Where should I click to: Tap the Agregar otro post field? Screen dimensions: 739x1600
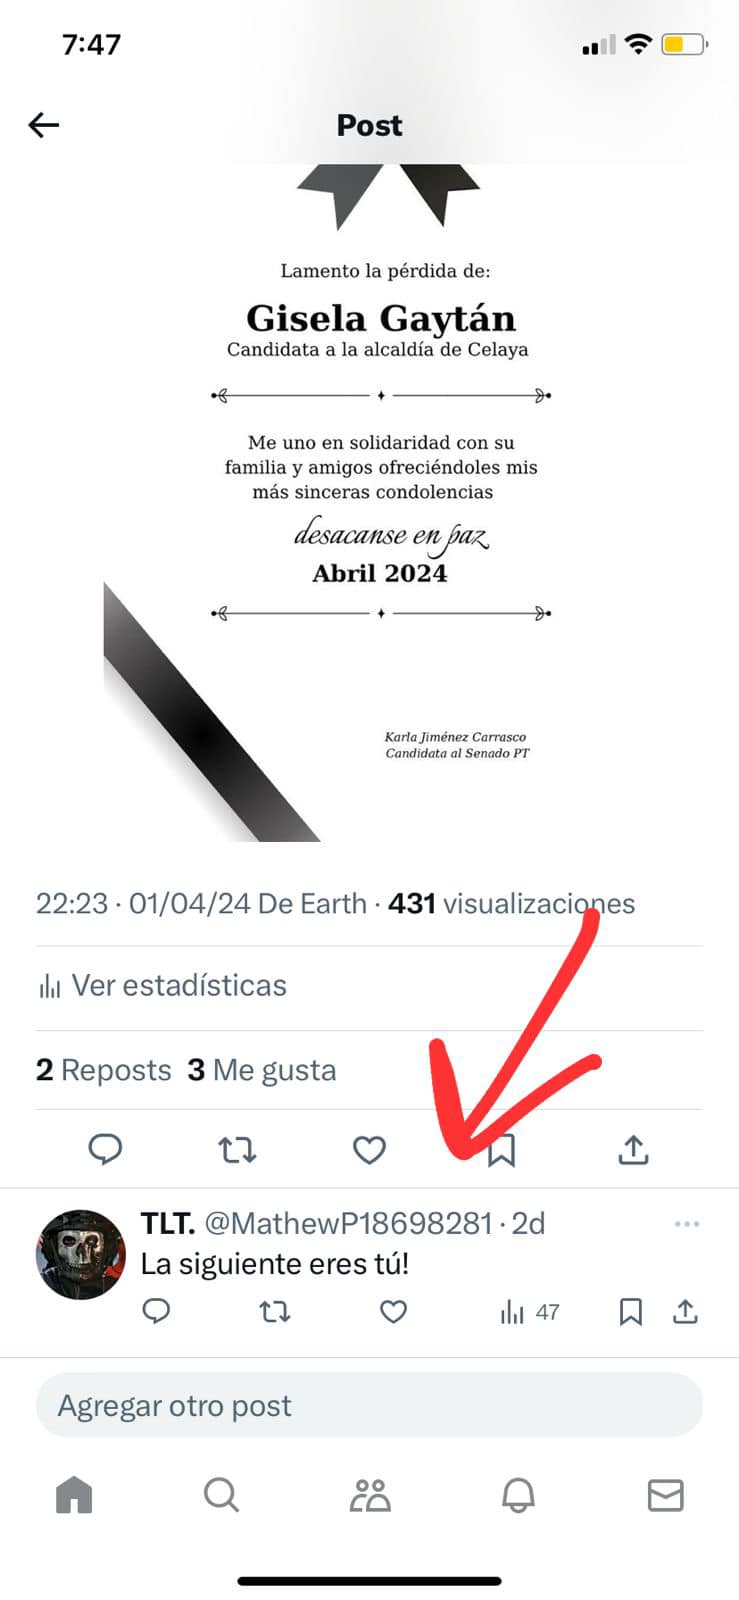pos(369,1405)
